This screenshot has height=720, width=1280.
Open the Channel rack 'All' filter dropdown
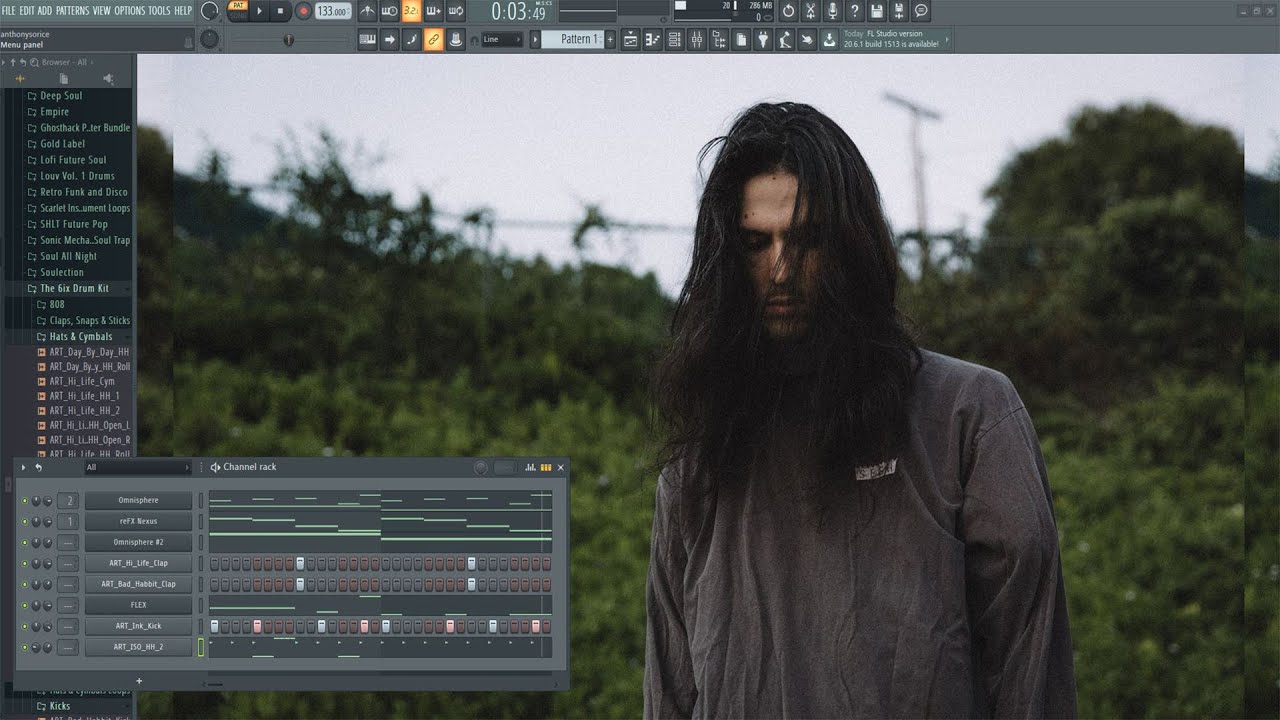point(137,467)
